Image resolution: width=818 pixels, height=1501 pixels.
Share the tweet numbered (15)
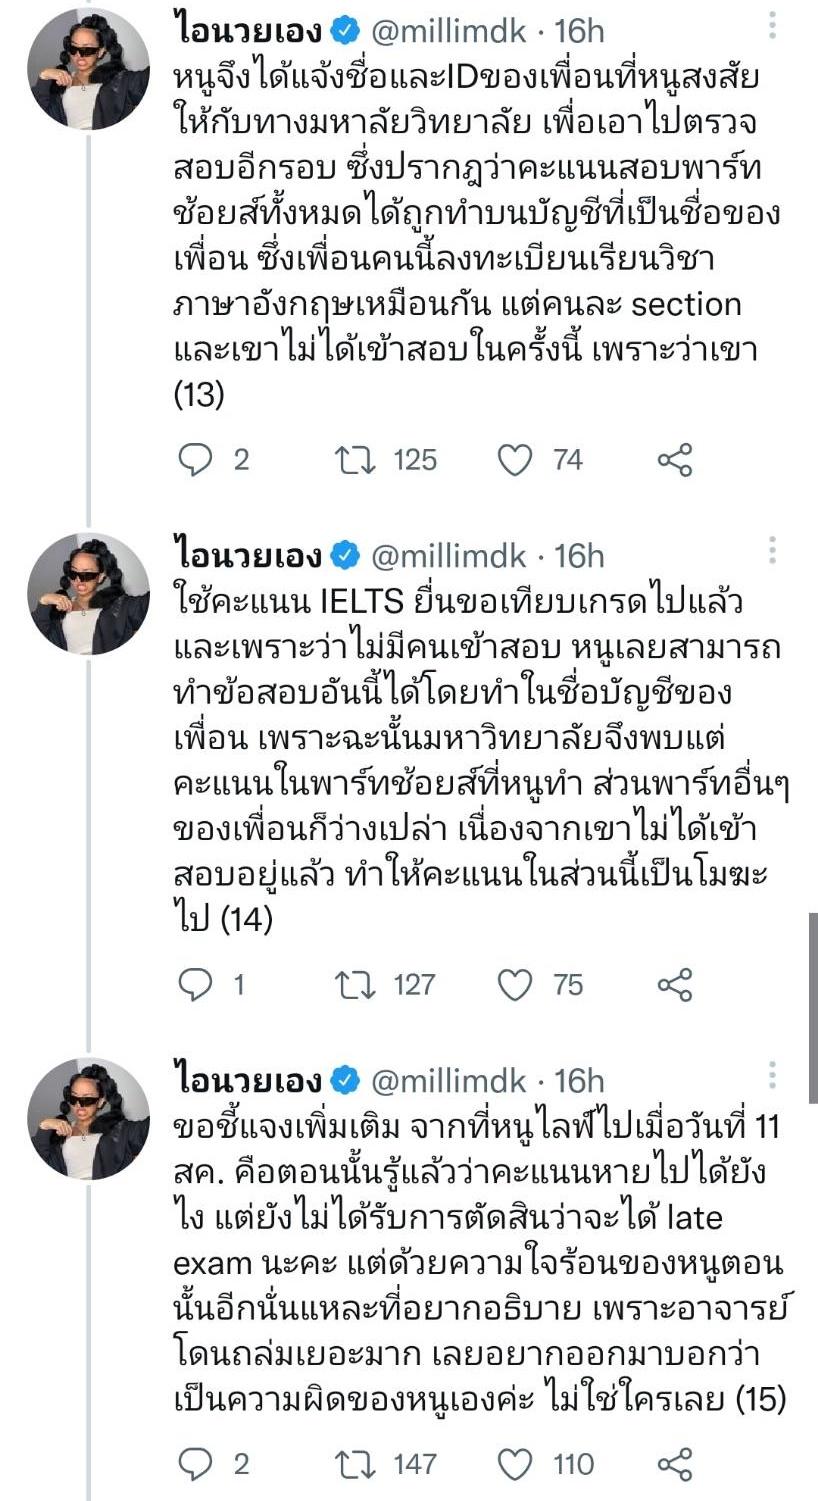pos(674,1465)
